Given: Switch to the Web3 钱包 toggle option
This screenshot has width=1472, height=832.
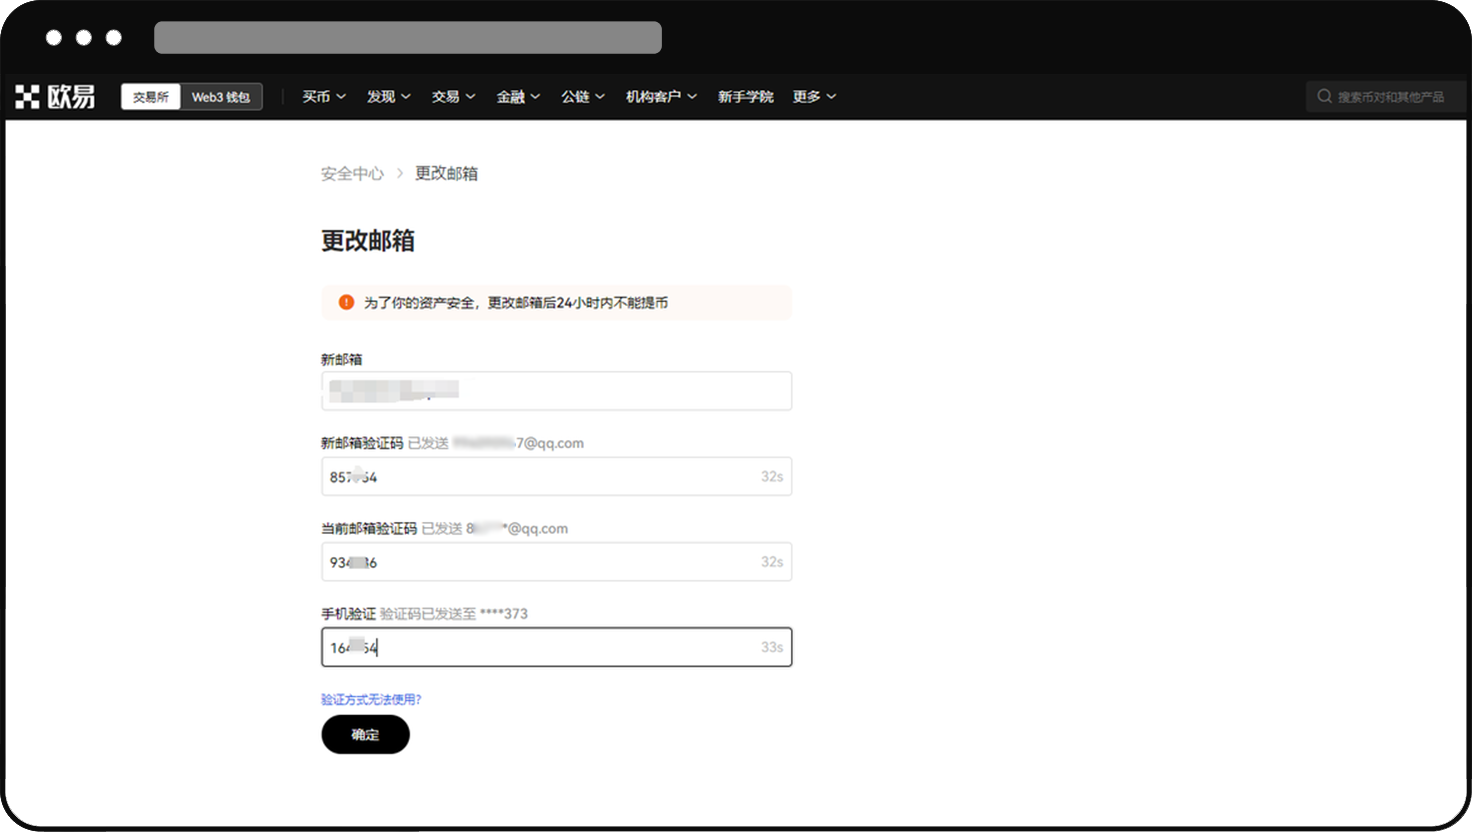Looking at the screenshot, I should tap(221, 97).
